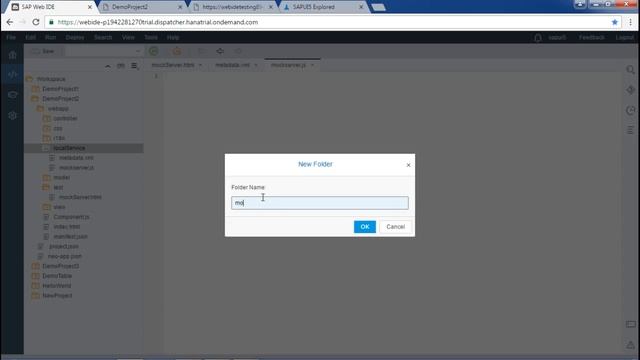Viewport: 640px width, 360px height.
Task: Switch to the SAPUI5 Explored browser tab
Action: click(x=313, y=7)
